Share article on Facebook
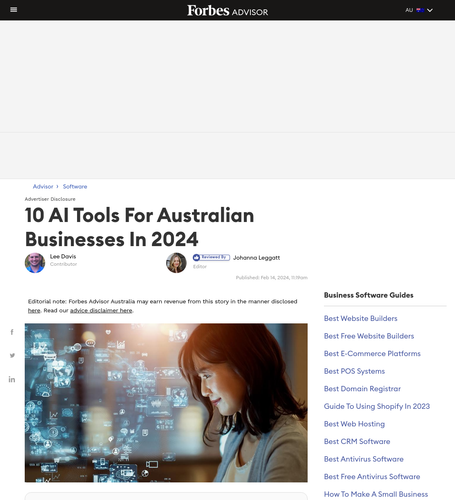The height and width of the screenshot is (500, 455). click(x=12, y=332)
